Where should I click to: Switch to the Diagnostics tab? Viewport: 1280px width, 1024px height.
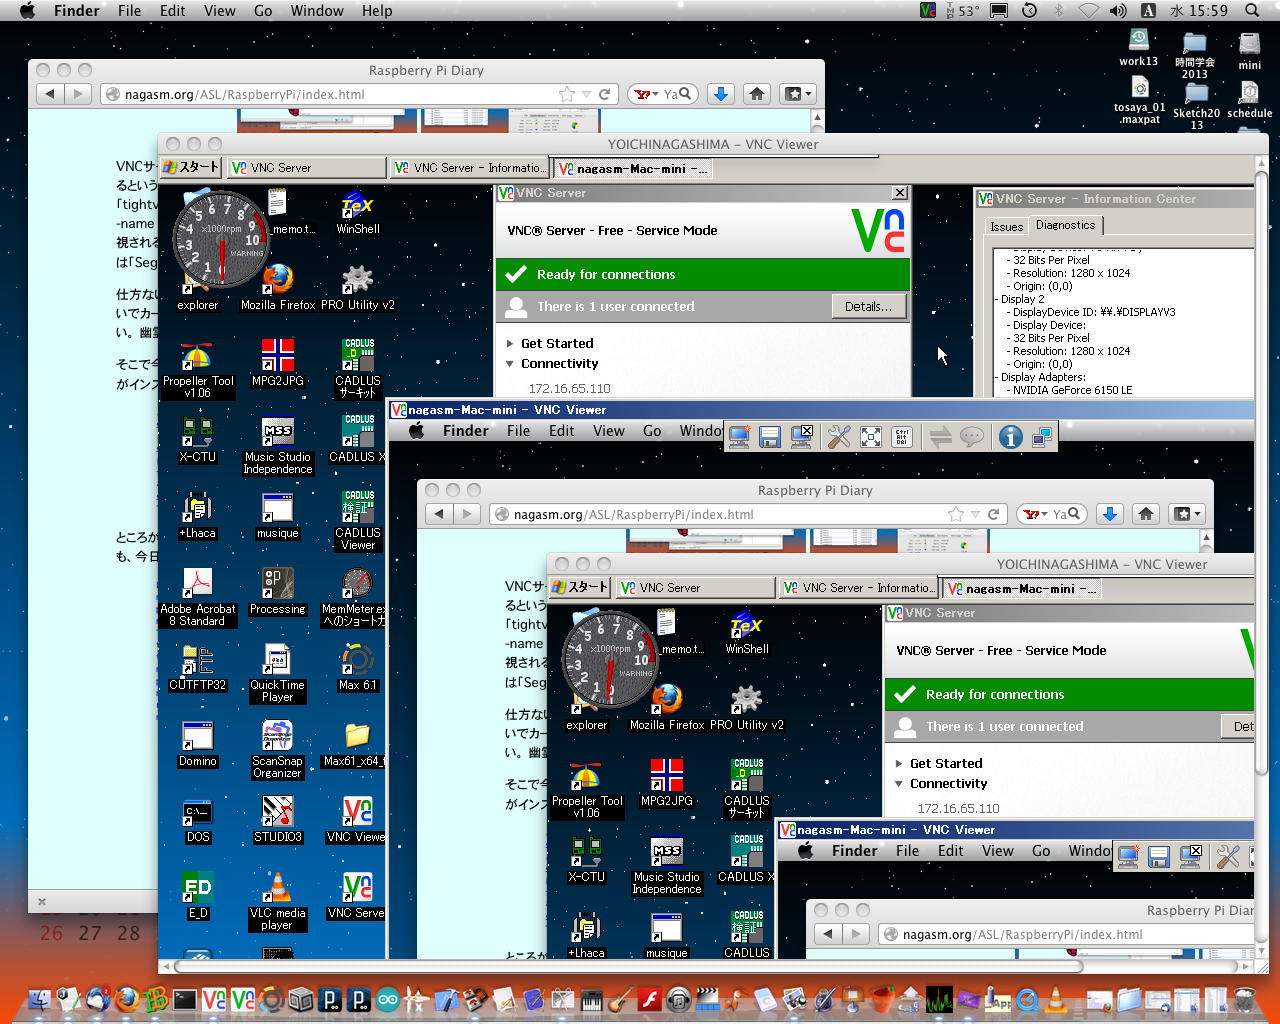(x=1066, y=225)
